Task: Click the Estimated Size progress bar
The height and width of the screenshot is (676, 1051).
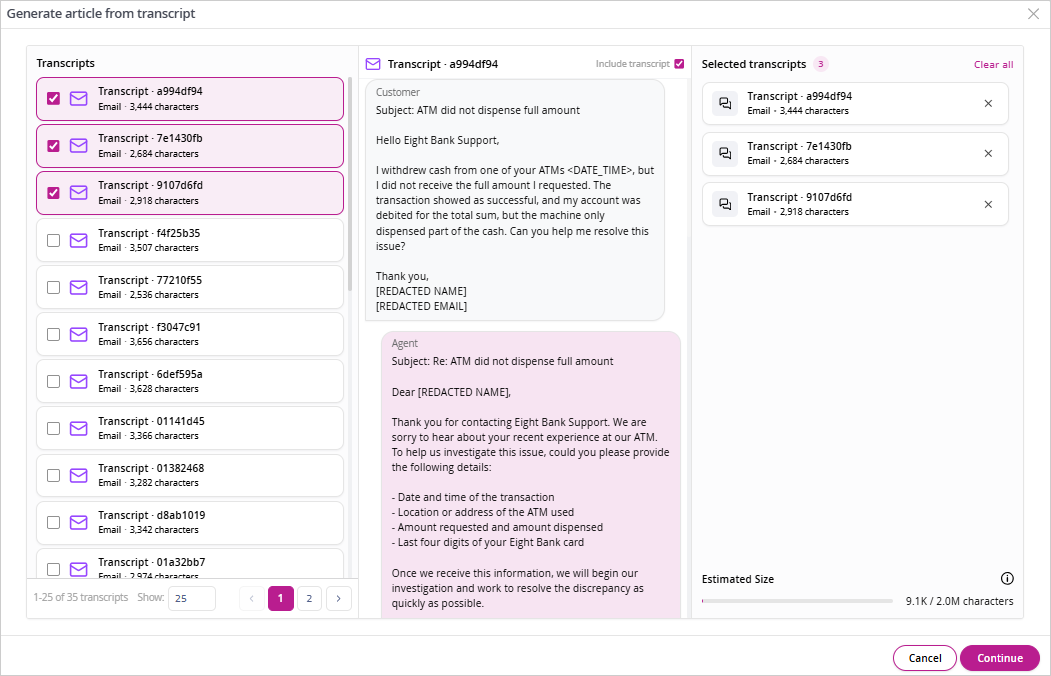Action: (797, 601)
